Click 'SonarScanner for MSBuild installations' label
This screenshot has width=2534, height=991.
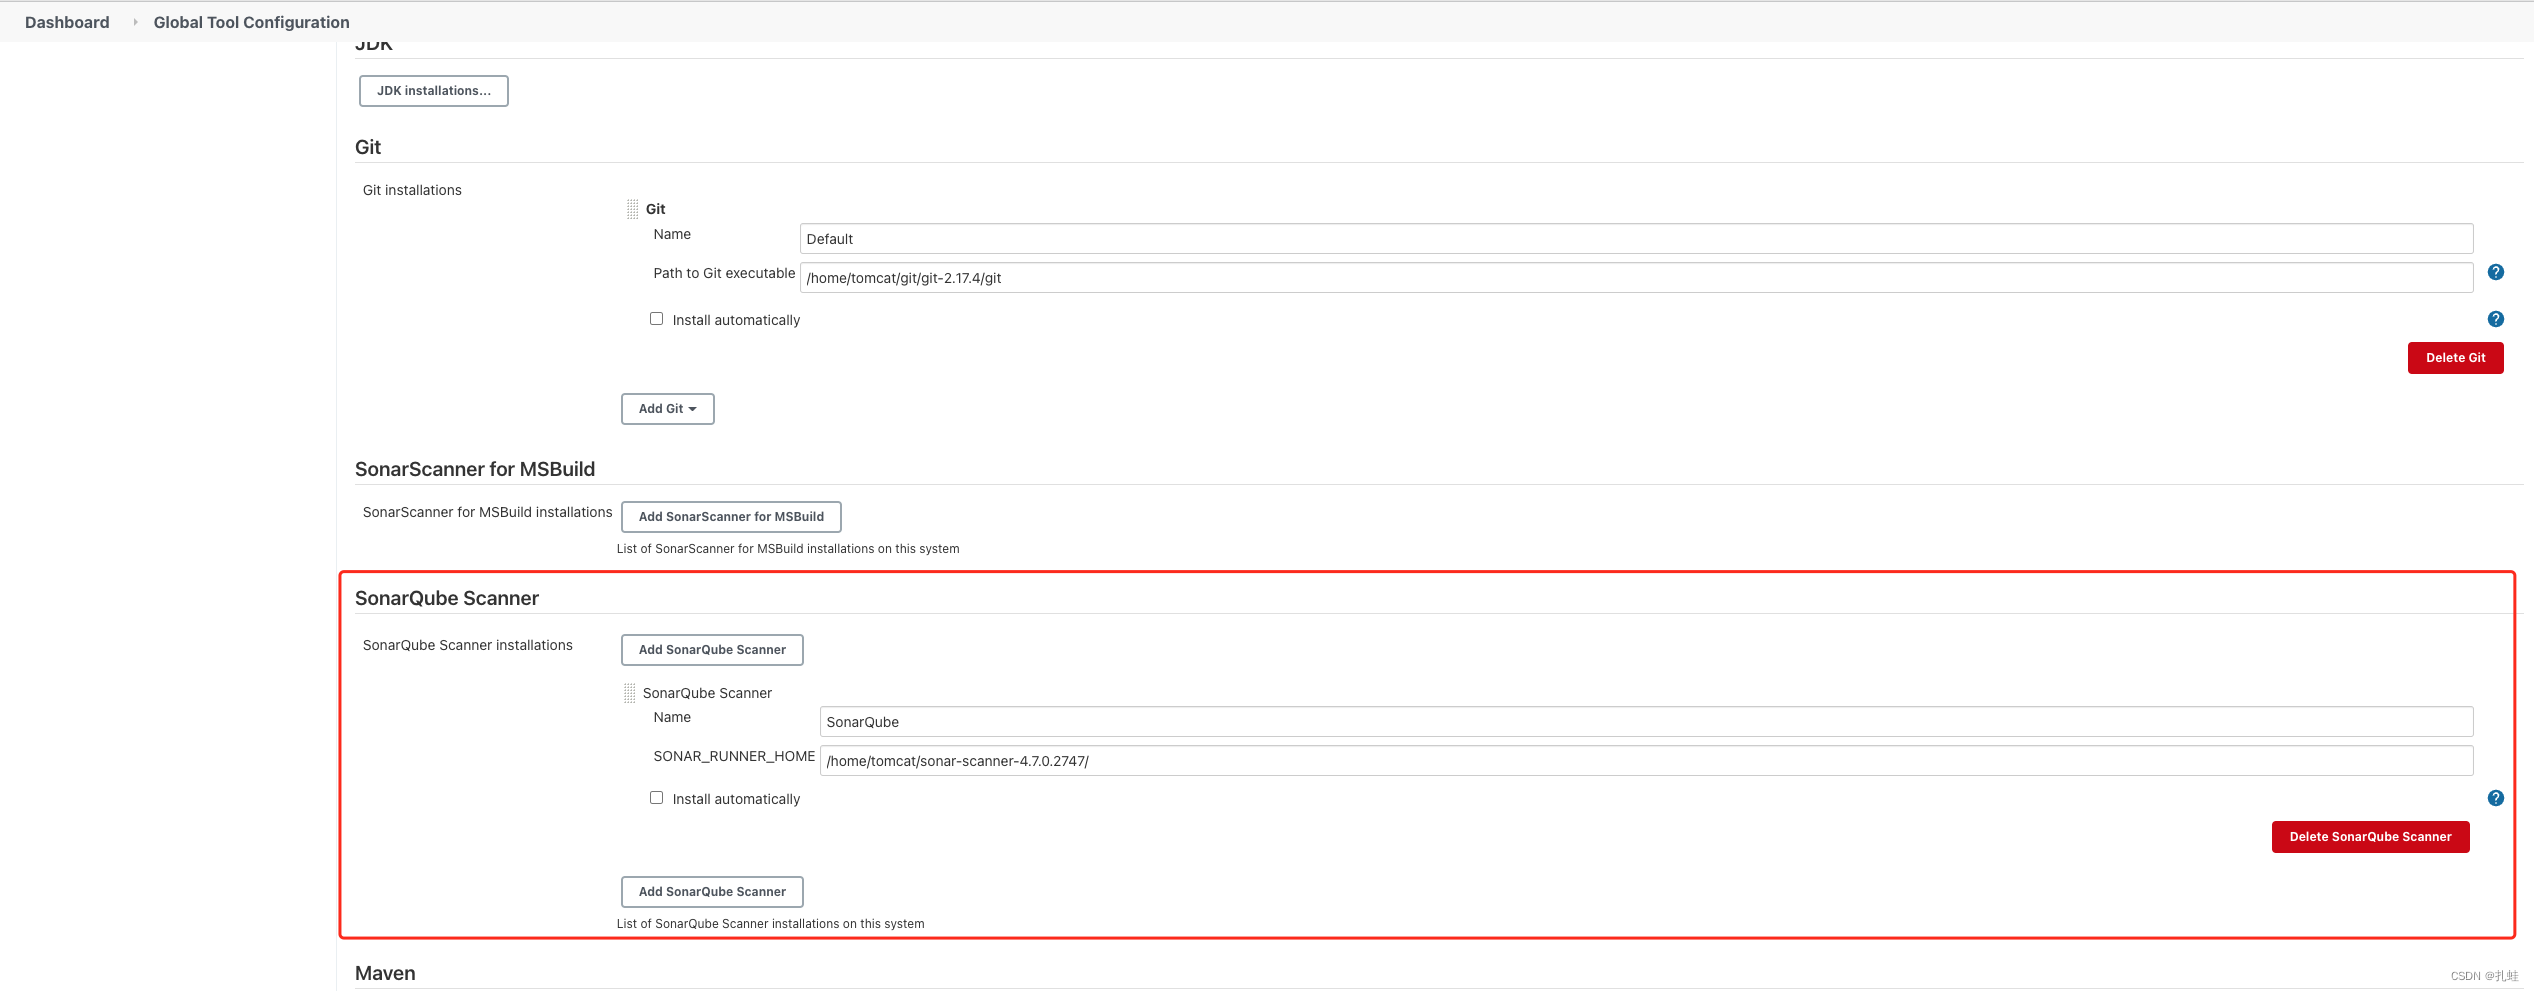coord(487,512)
